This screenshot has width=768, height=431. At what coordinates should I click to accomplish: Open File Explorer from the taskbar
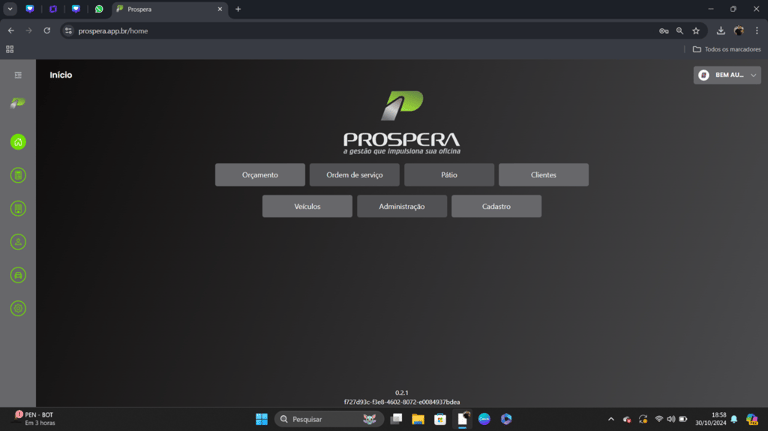tap(418, 419)
